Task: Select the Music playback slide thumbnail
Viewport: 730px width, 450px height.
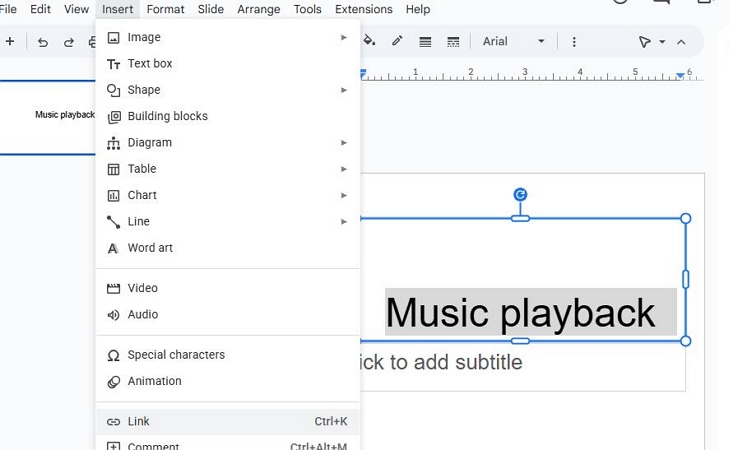Action: click(47, 117)
